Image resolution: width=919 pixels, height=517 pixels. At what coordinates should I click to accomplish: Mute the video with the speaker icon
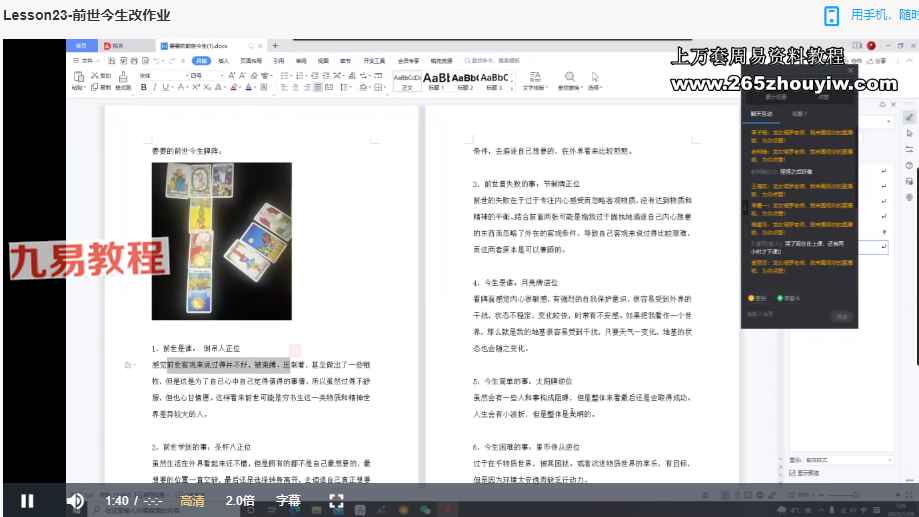point(75,501)
